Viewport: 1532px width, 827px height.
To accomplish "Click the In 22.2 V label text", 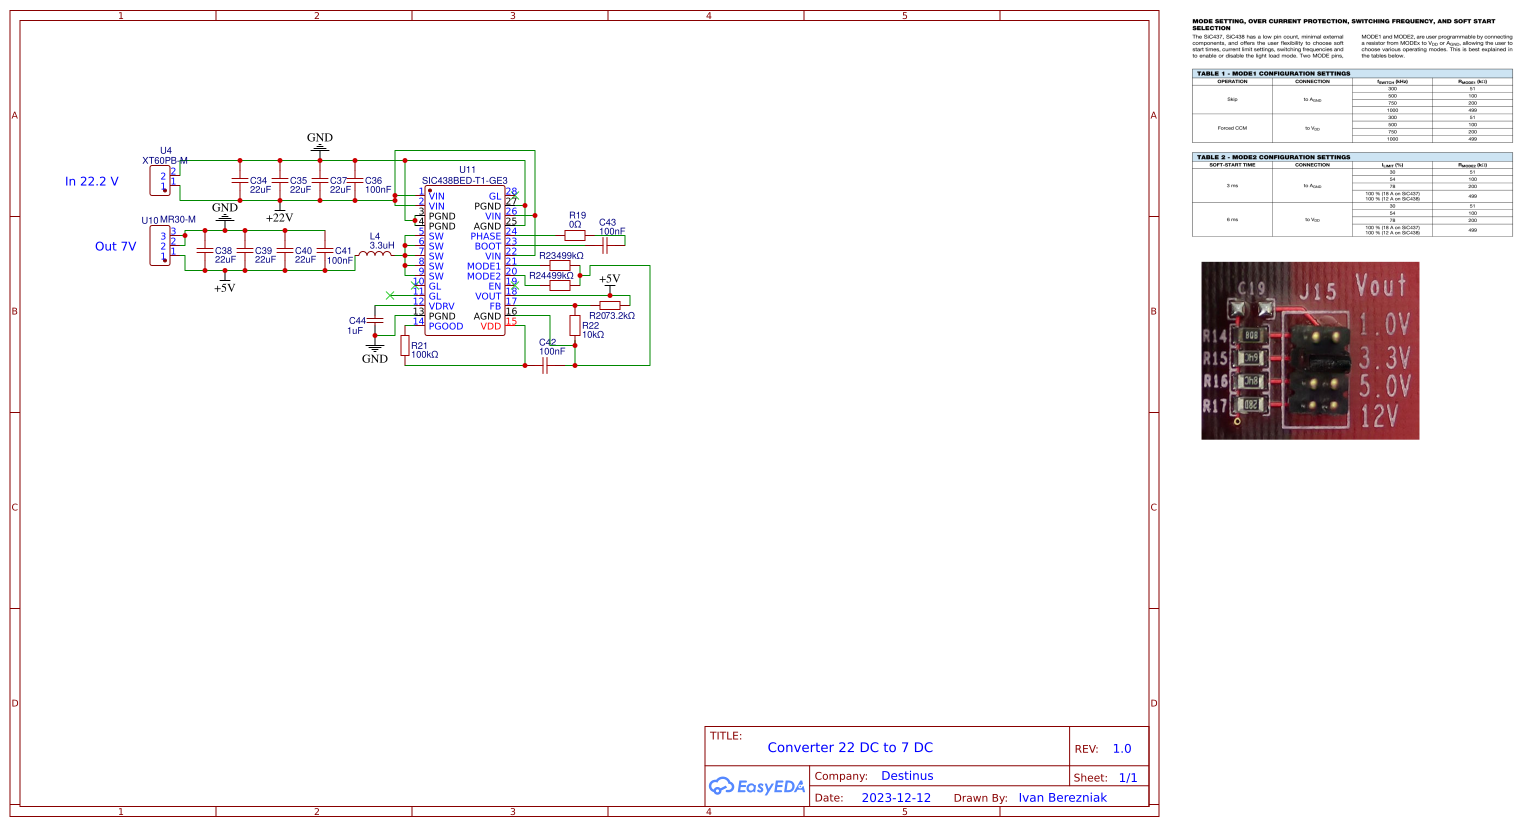I will [x=90, y=181].
